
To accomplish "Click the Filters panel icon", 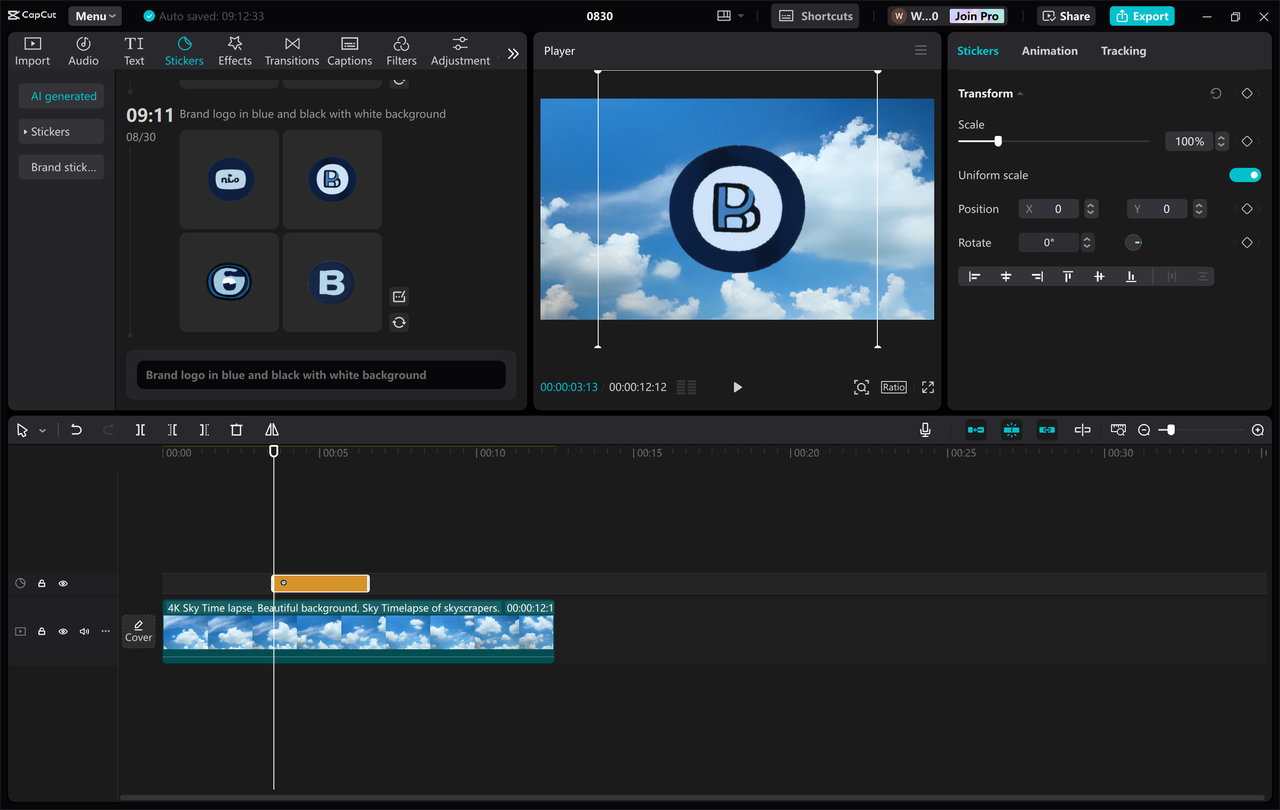I will [400, 50].
